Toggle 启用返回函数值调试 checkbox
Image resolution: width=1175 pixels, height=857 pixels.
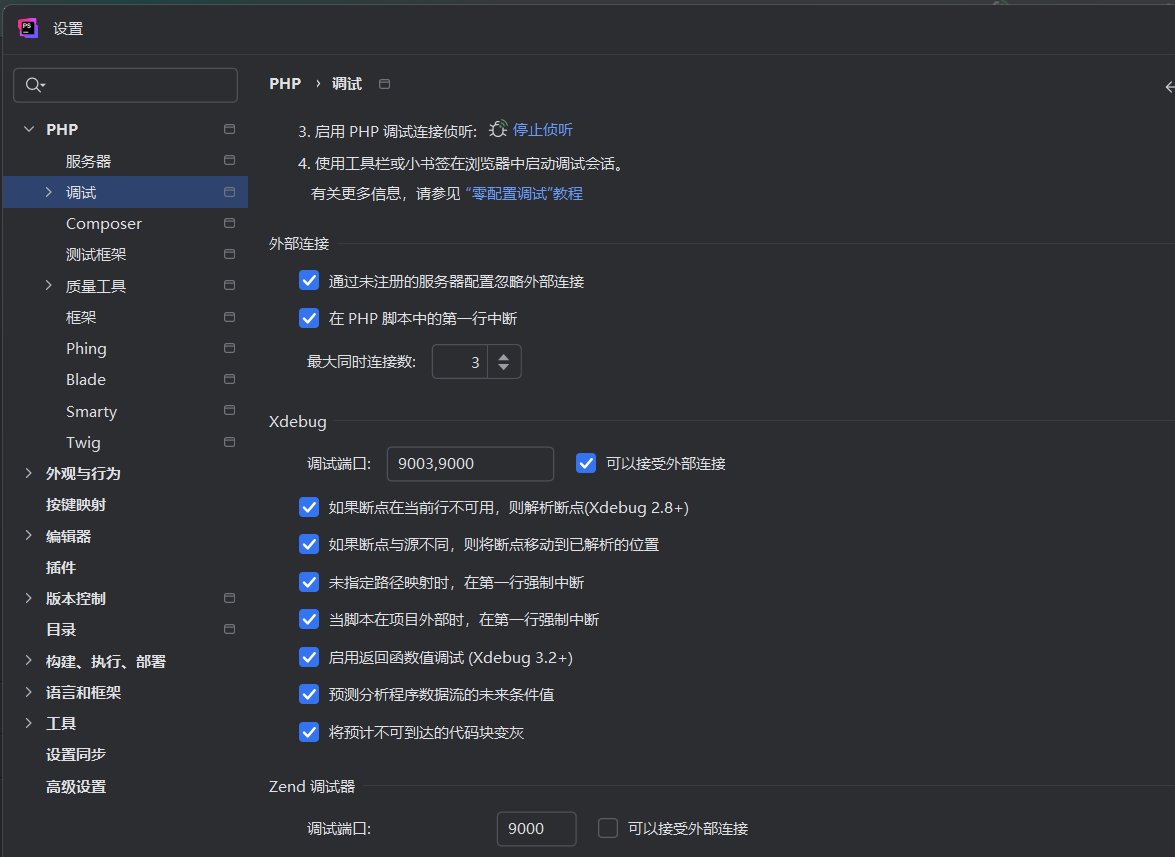(x=309, y=657)
